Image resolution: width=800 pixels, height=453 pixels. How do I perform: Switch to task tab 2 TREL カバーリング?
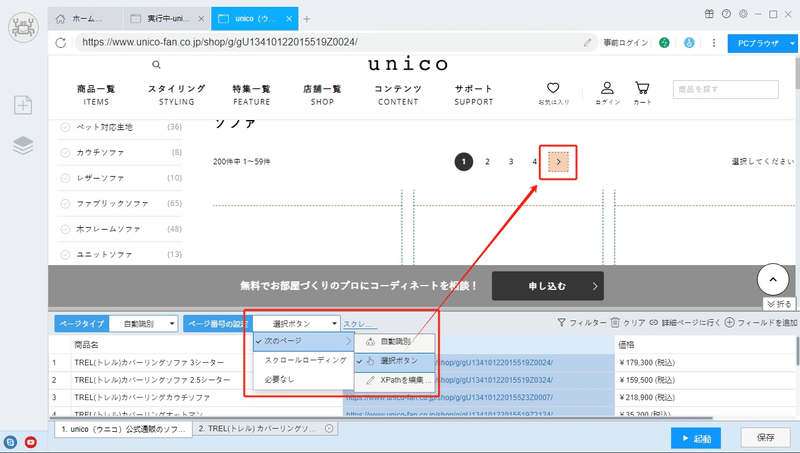click(x=265, y=429)
